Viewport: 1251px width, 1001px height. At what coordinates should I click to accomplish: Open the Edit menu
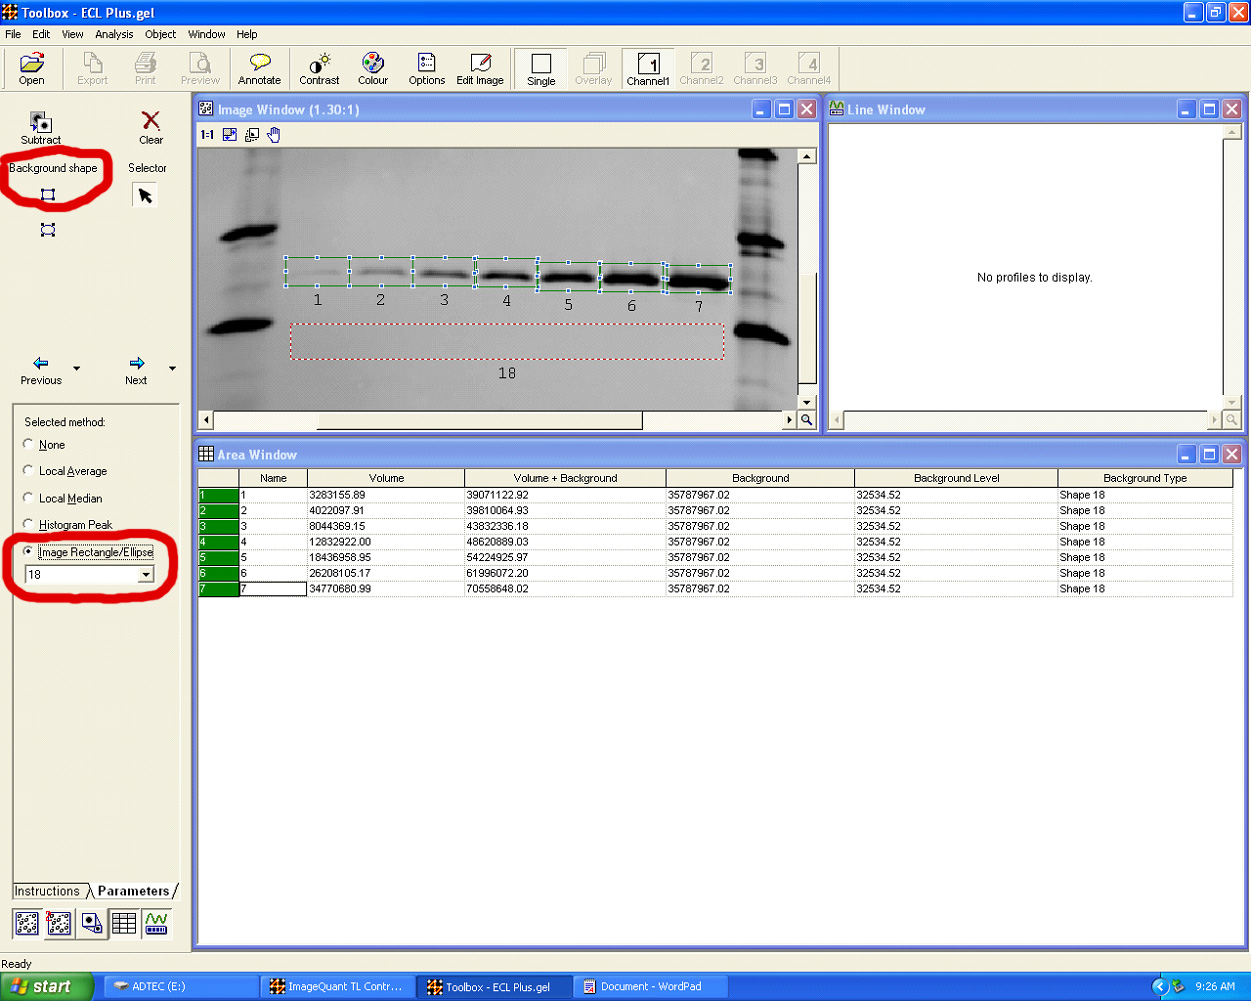[41, 34]
